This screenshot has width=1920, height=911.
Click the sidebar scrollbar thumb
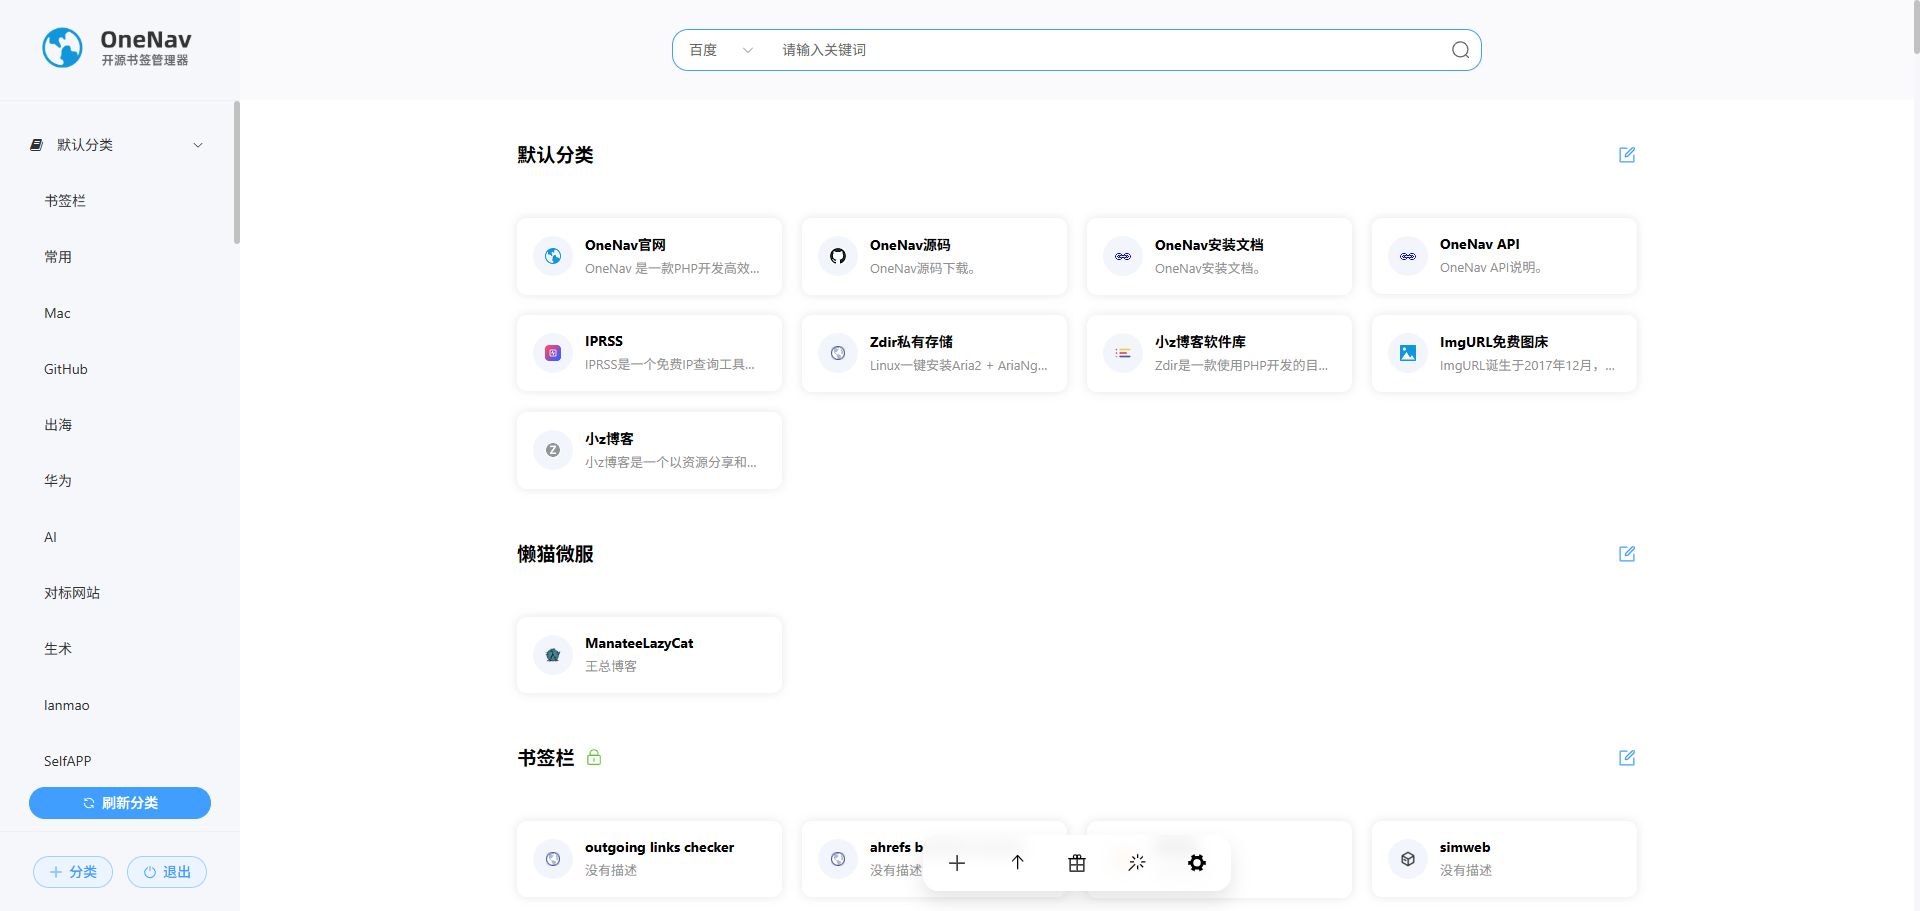click(237, 172)
